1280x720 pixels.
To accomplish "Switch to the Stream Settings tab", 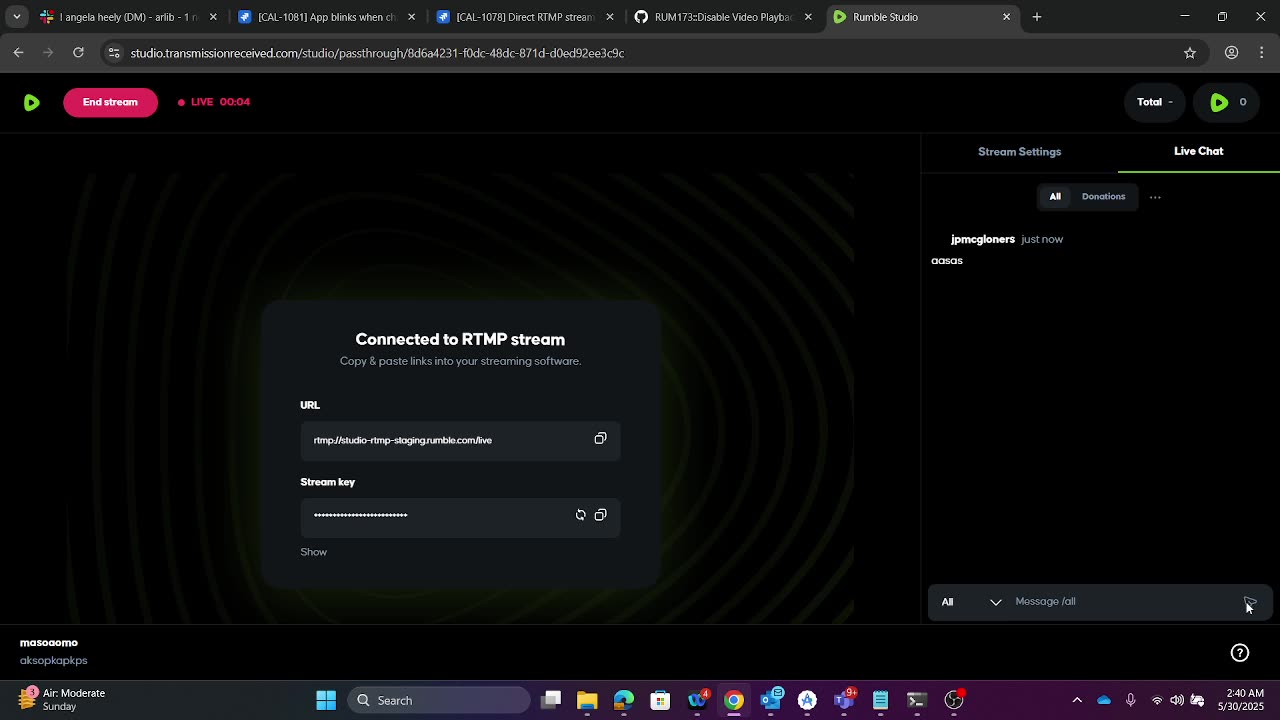I will pyautogui.click(x=1019, y=152).
